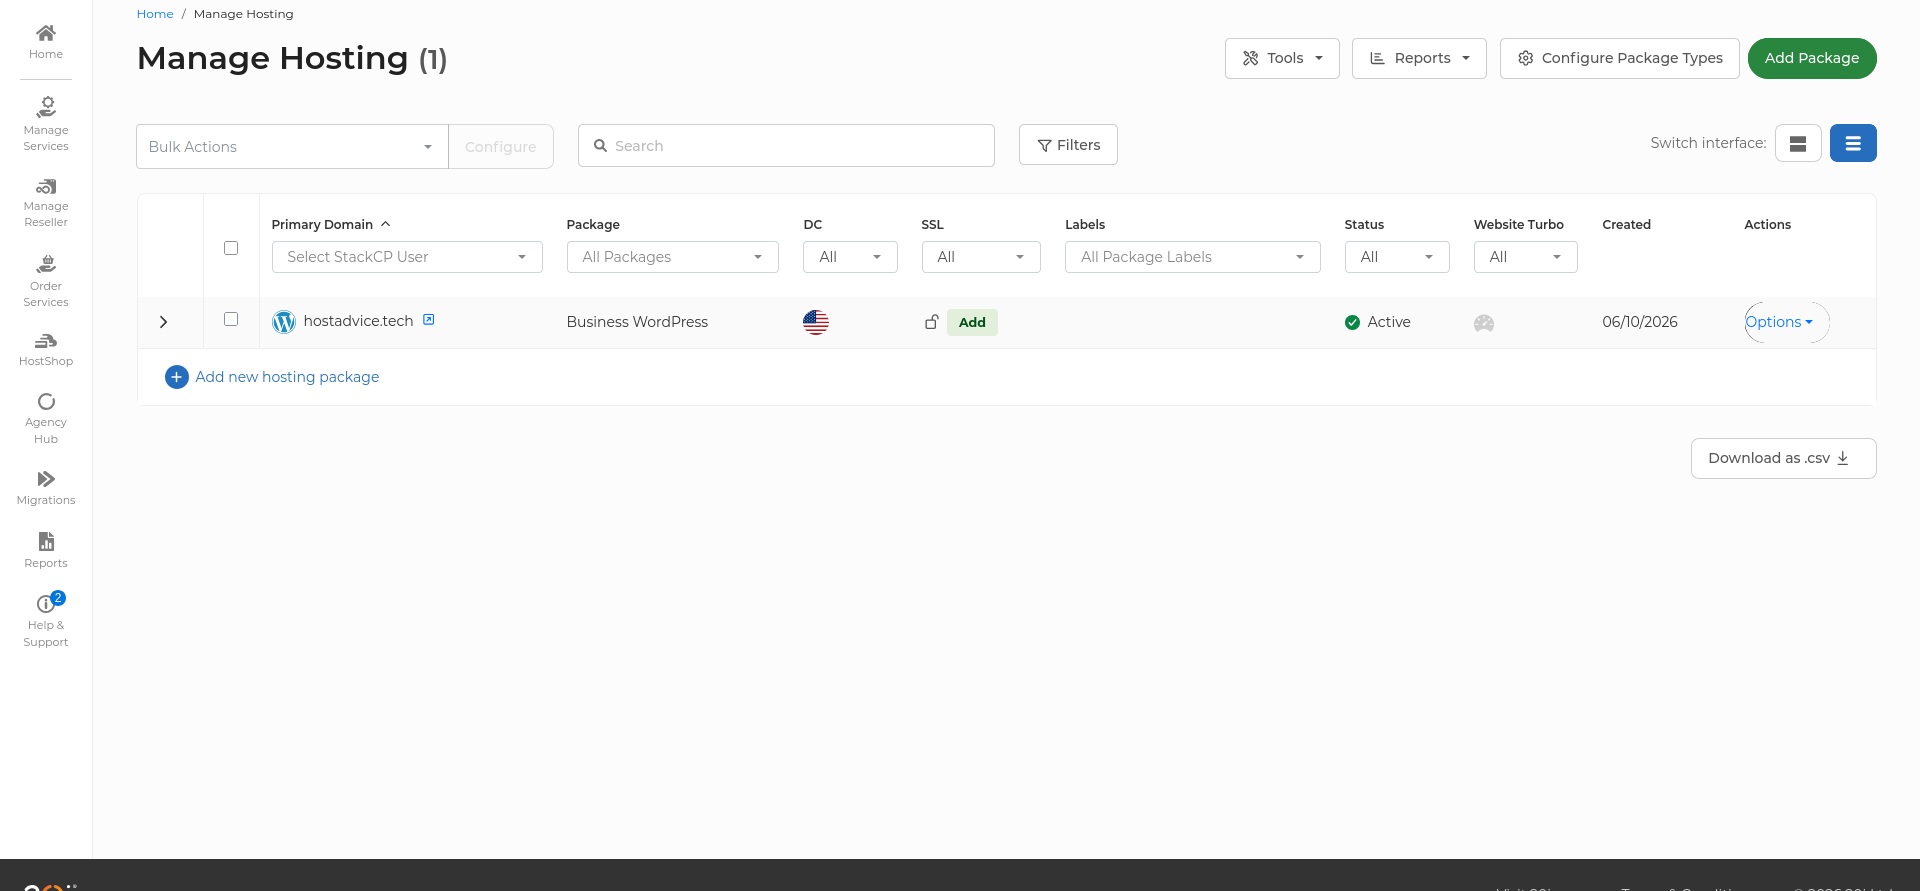Image resolution: width=1920 pixels, height=891 pixels.
Task: Click the Add Package button
Action: (x=1812, y=58)
